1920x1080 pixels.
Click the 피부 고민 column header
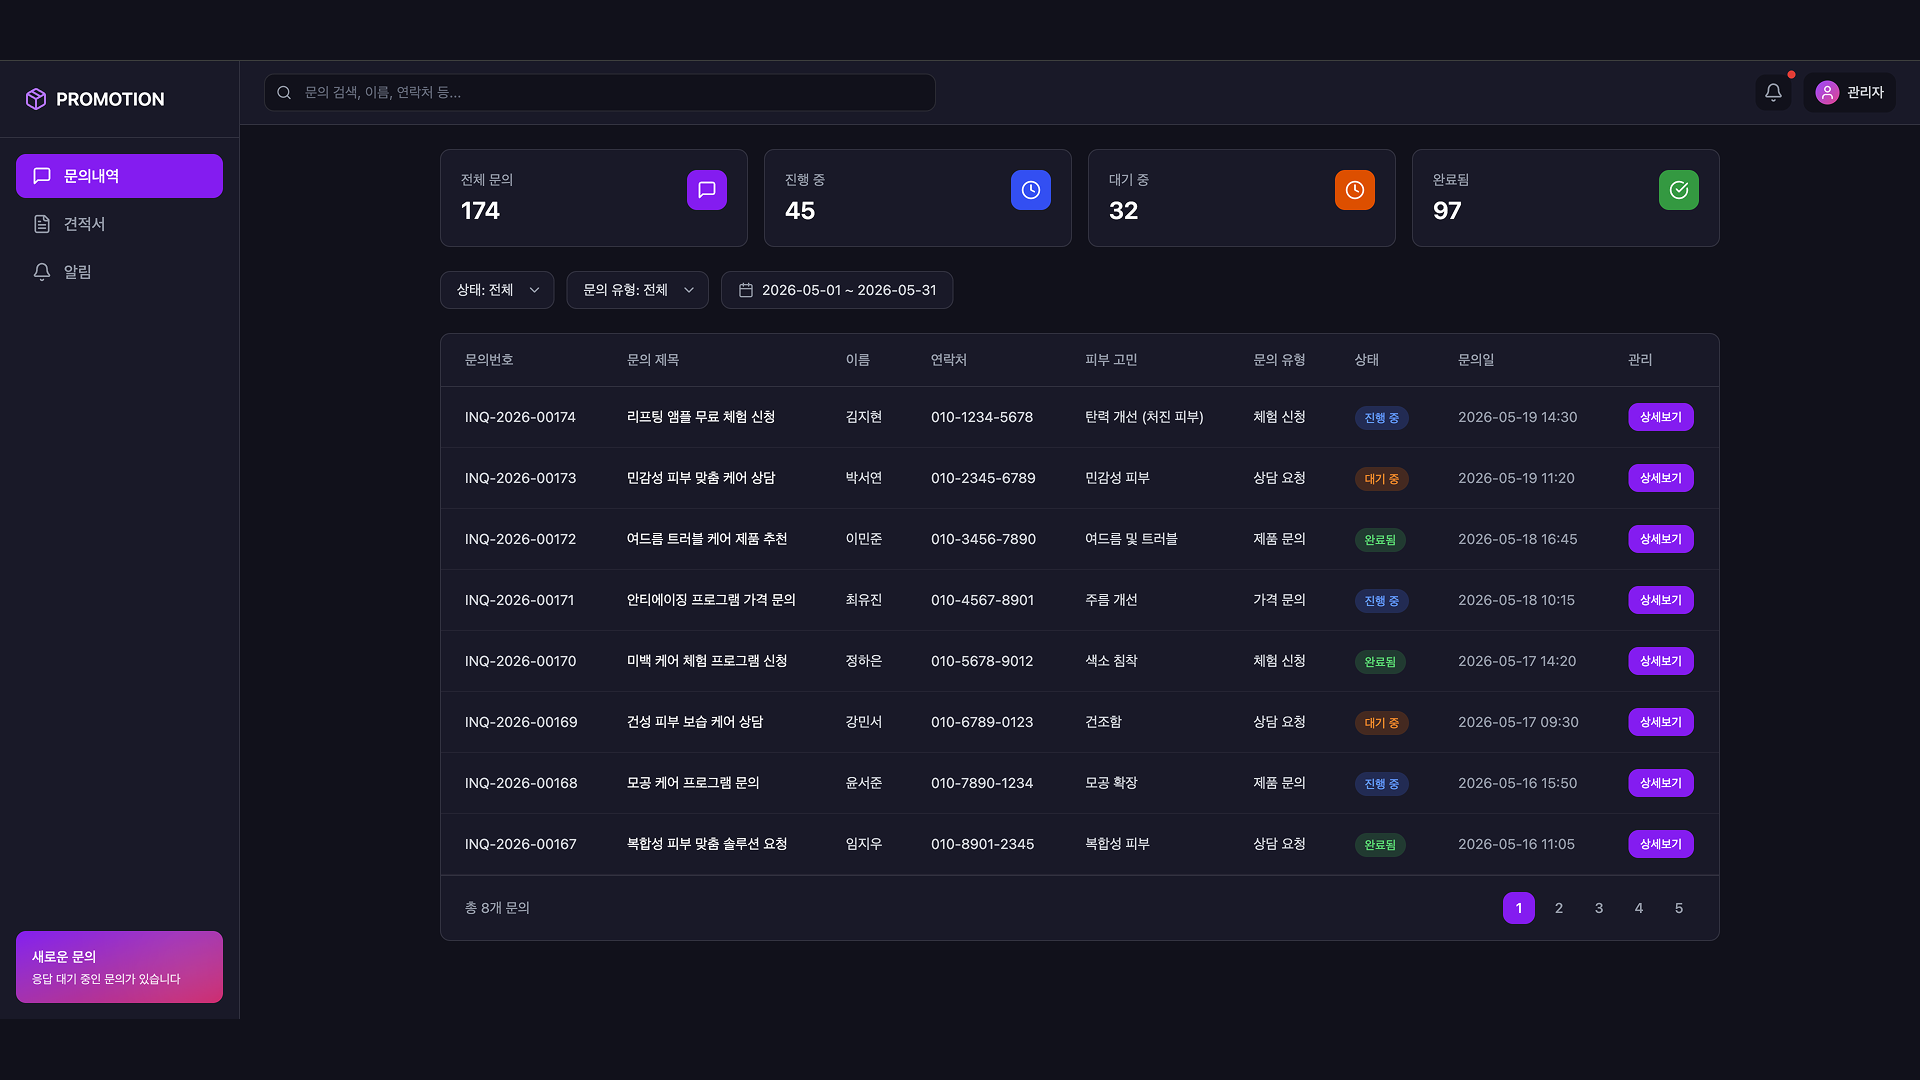click(1111, 360)
